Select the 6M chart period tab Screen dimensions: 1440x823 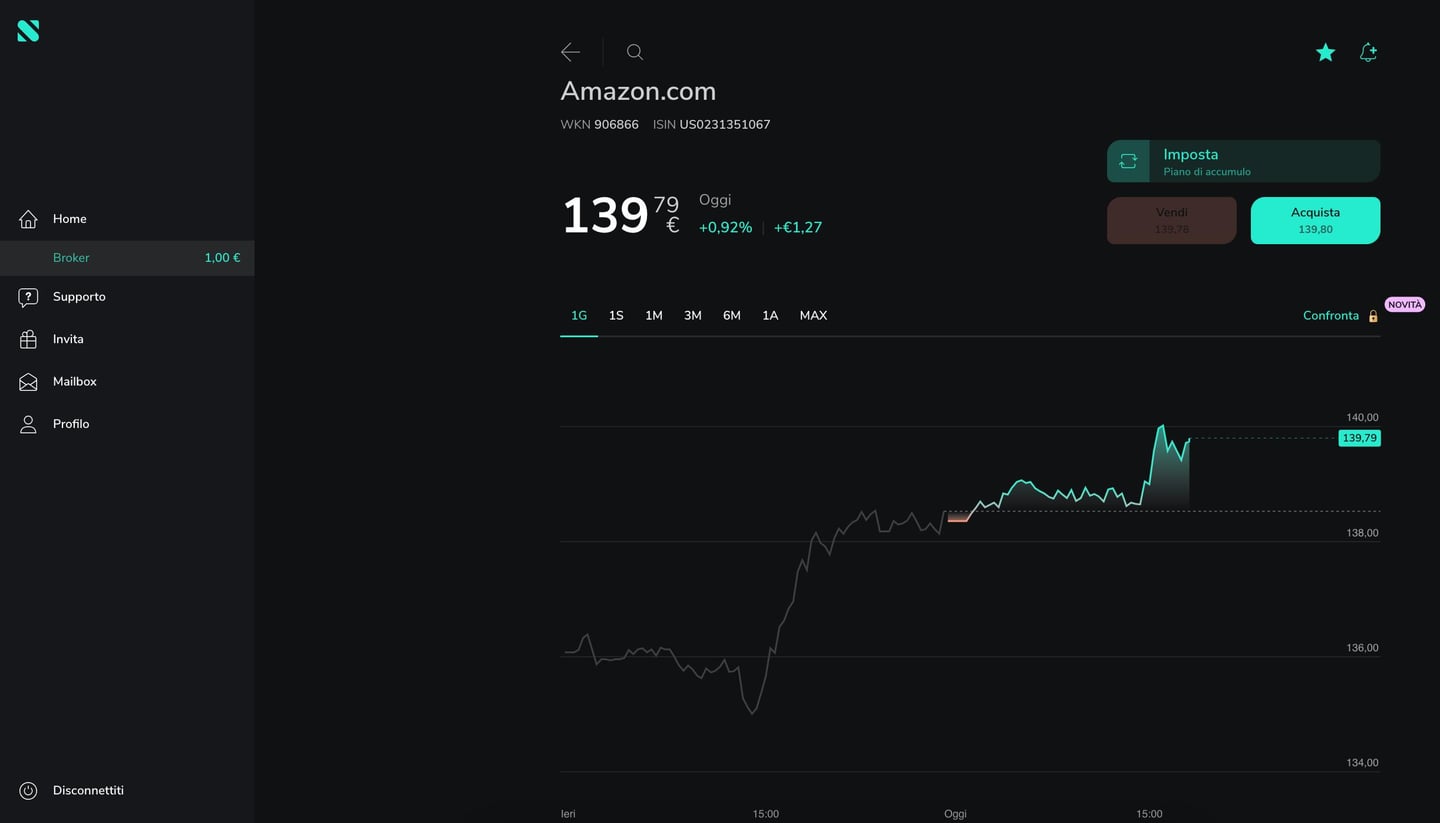point(732,315)
